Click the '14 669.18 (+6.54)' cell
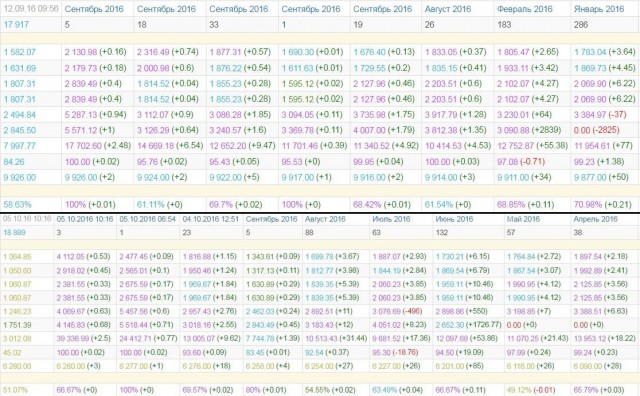 click(x=170, y=145)
